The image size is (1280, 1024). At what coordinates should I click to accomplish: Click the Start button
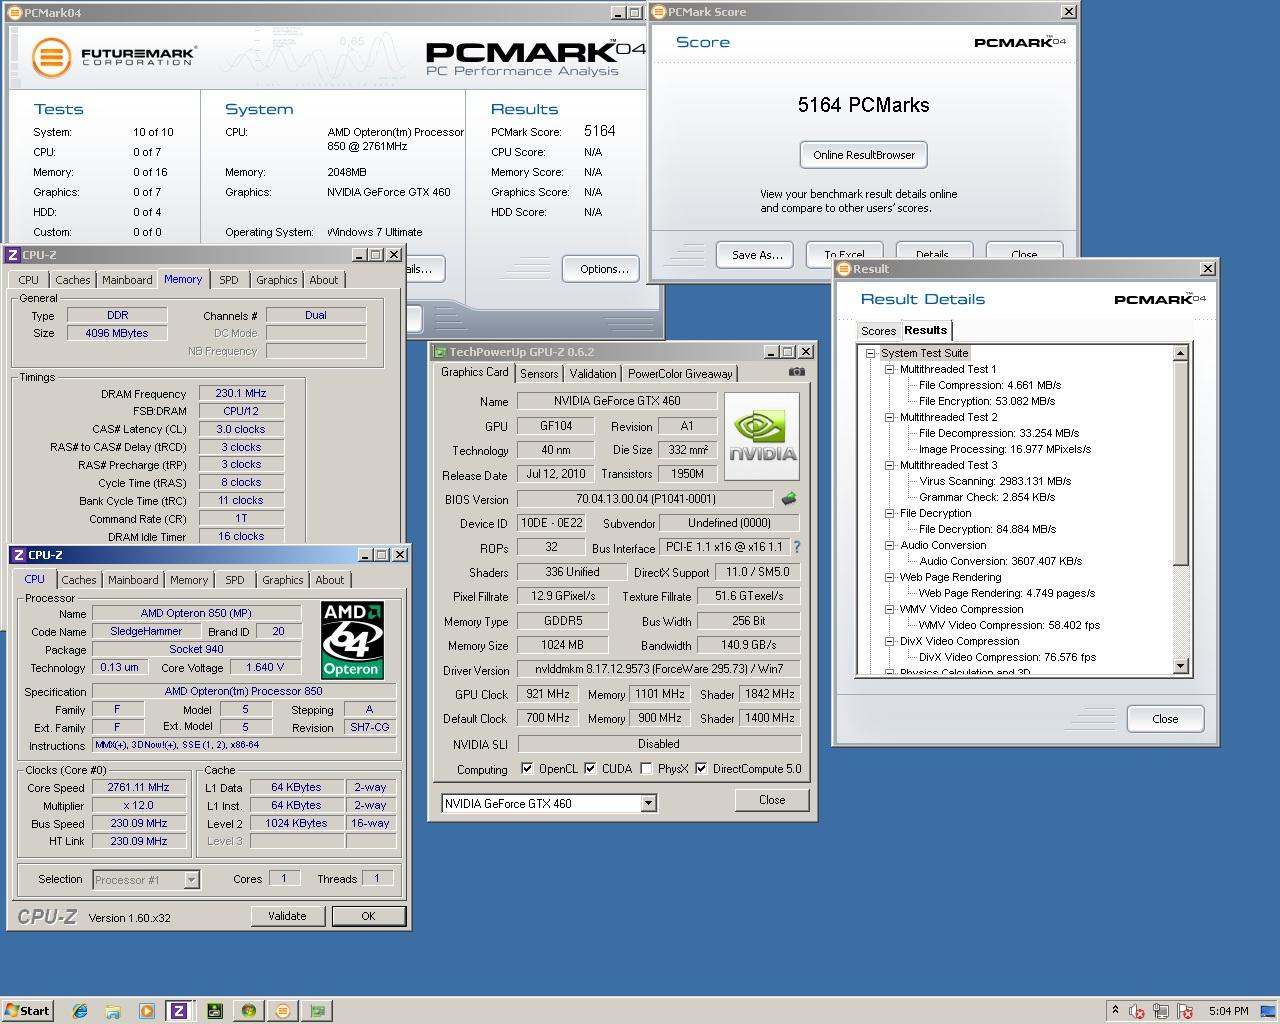[x=27, y=1011]
